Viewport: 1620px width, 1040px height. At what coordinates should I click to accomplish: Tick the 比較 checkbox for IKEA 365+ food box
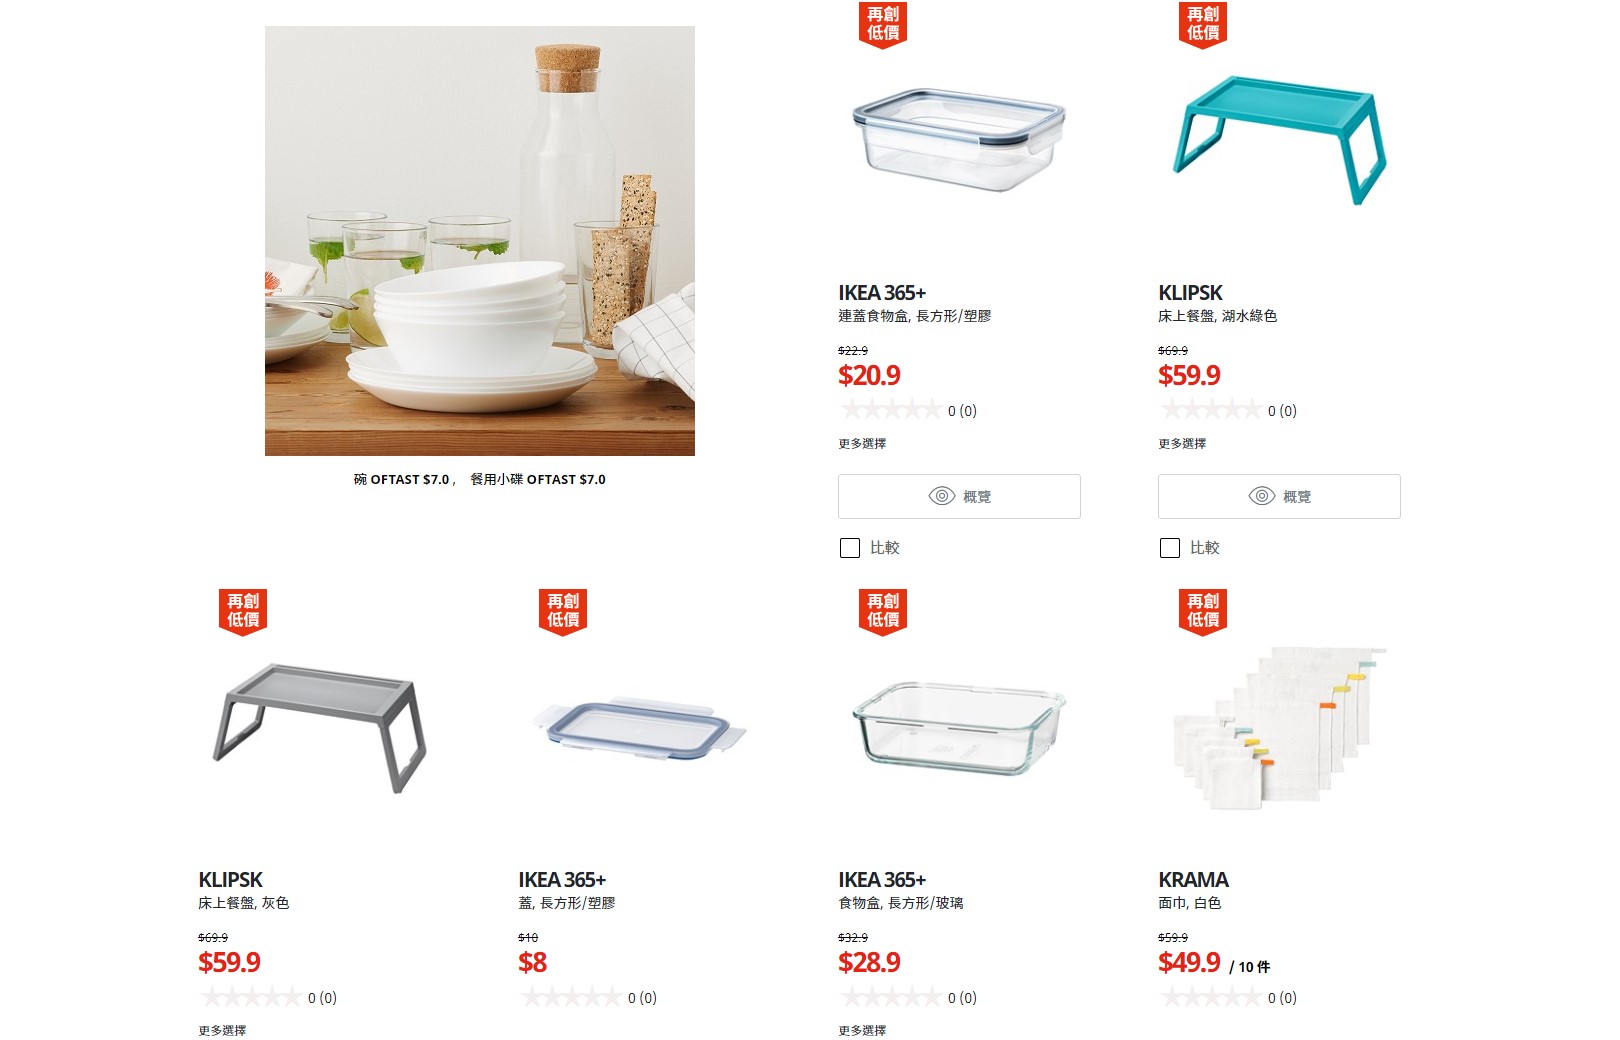coord(850,548)
